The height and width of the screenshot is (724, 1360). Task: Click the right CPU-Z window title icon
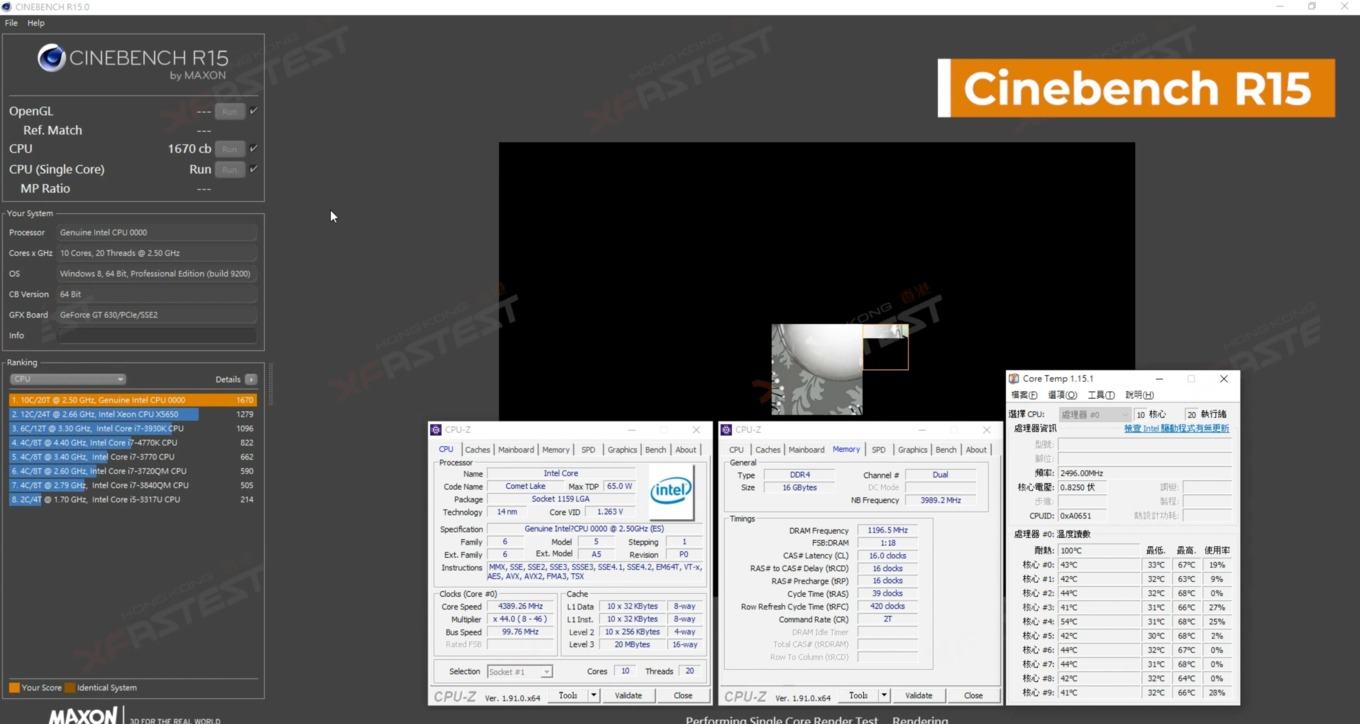tap(727, 430)
